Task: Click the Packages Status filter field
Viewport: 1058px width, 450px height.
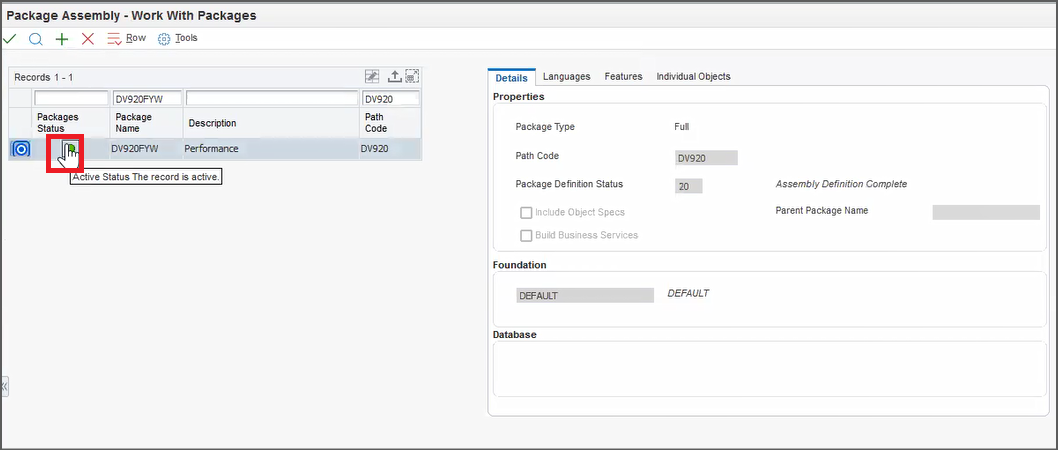Action: click(x=71, y=99)
